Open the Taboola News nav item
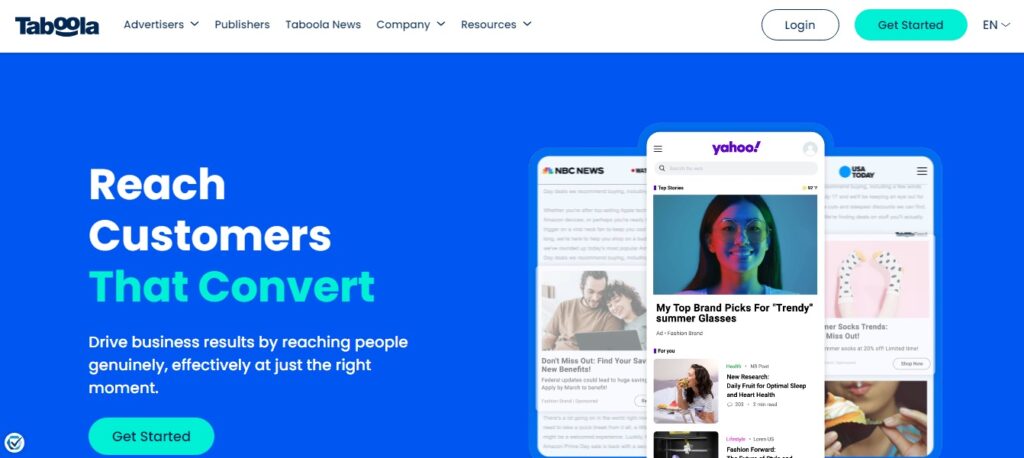Viewport: 1024px width, 458px height. pyautogui.click(x=323, y=24)
